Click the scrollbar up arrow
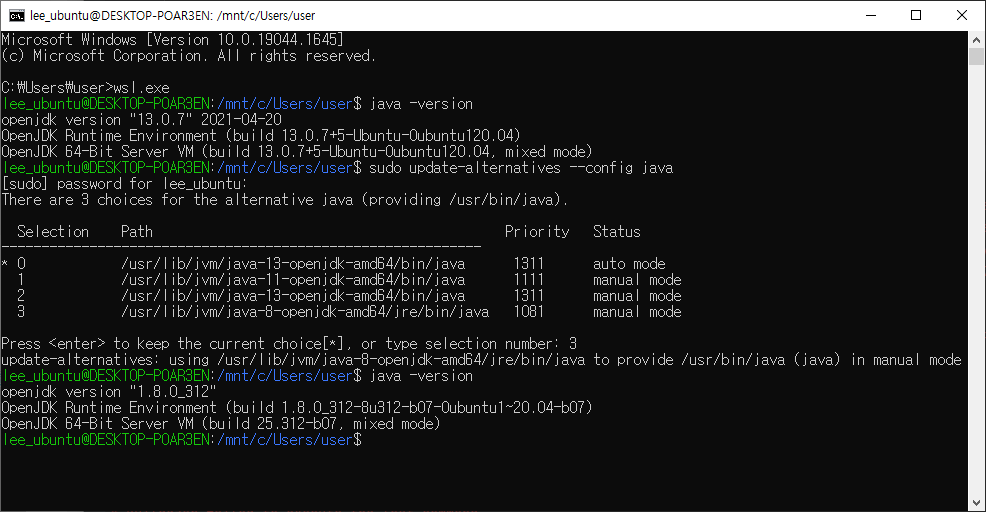 click(x=976, y=40)
